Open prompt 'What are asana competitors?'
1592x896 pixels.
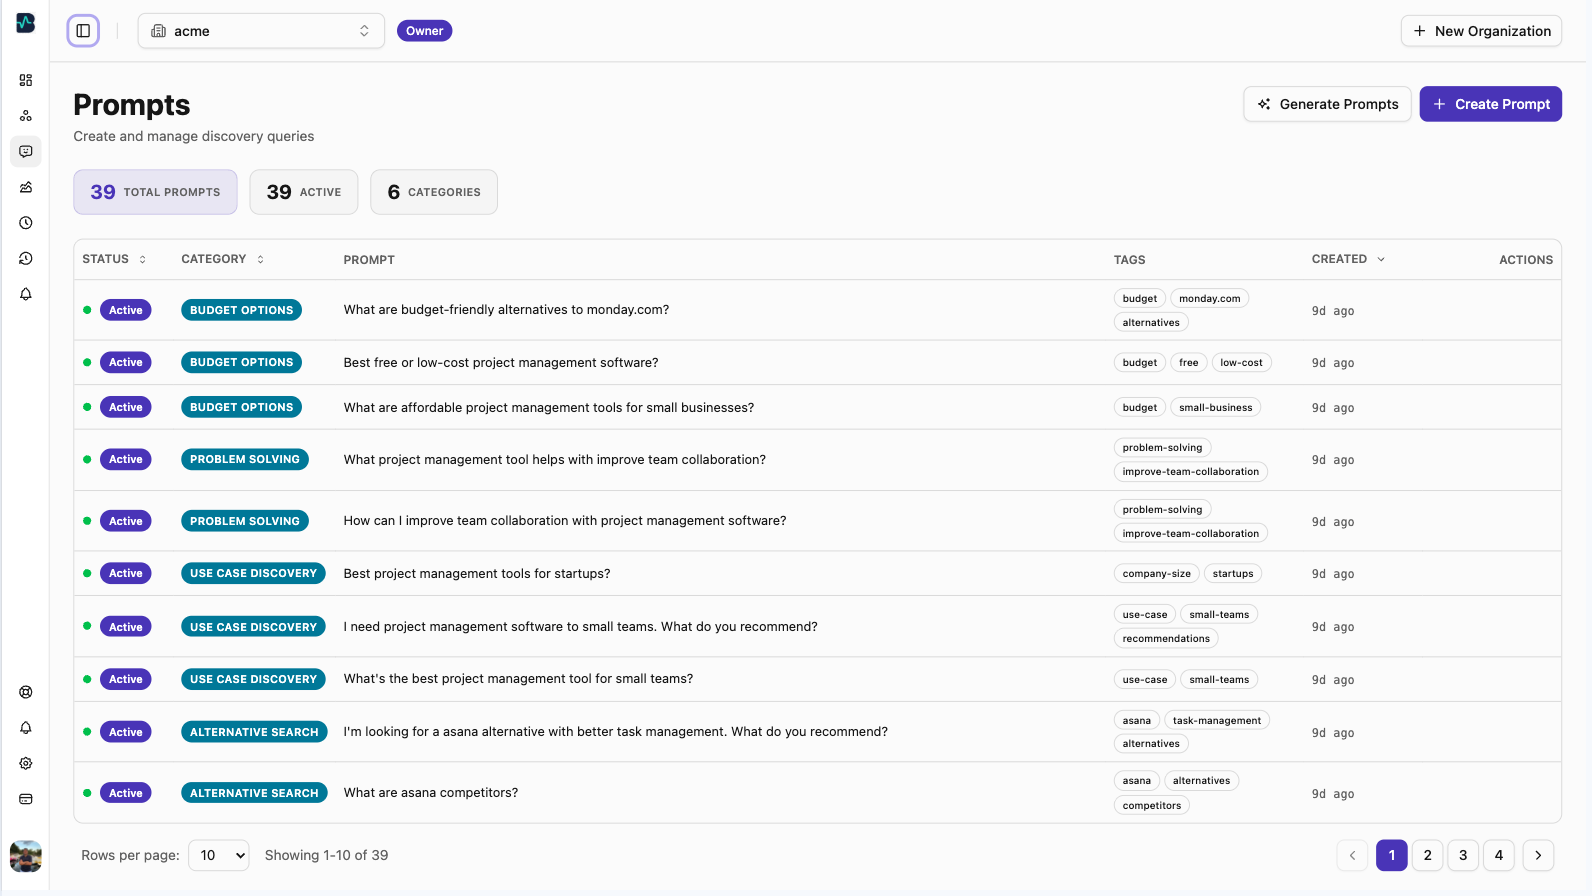point(431,793)
